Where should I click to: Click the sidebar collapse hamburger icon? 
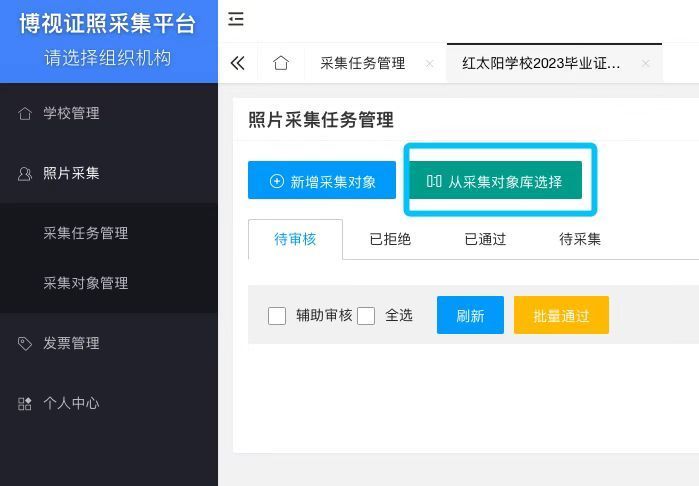[236, 19]
